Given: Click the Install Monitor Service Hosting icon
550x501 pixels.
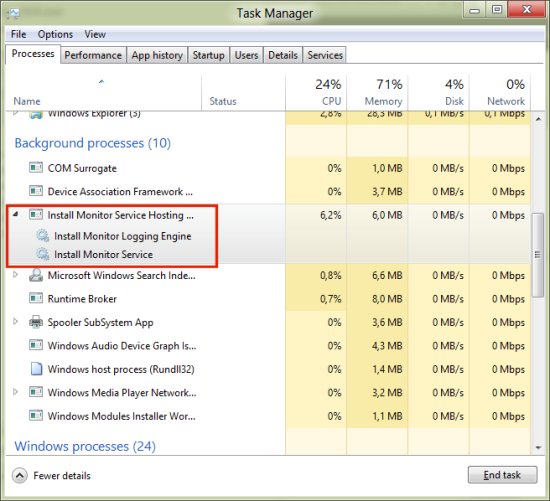Looking at the screenshot, I should (x=36, y=214).
